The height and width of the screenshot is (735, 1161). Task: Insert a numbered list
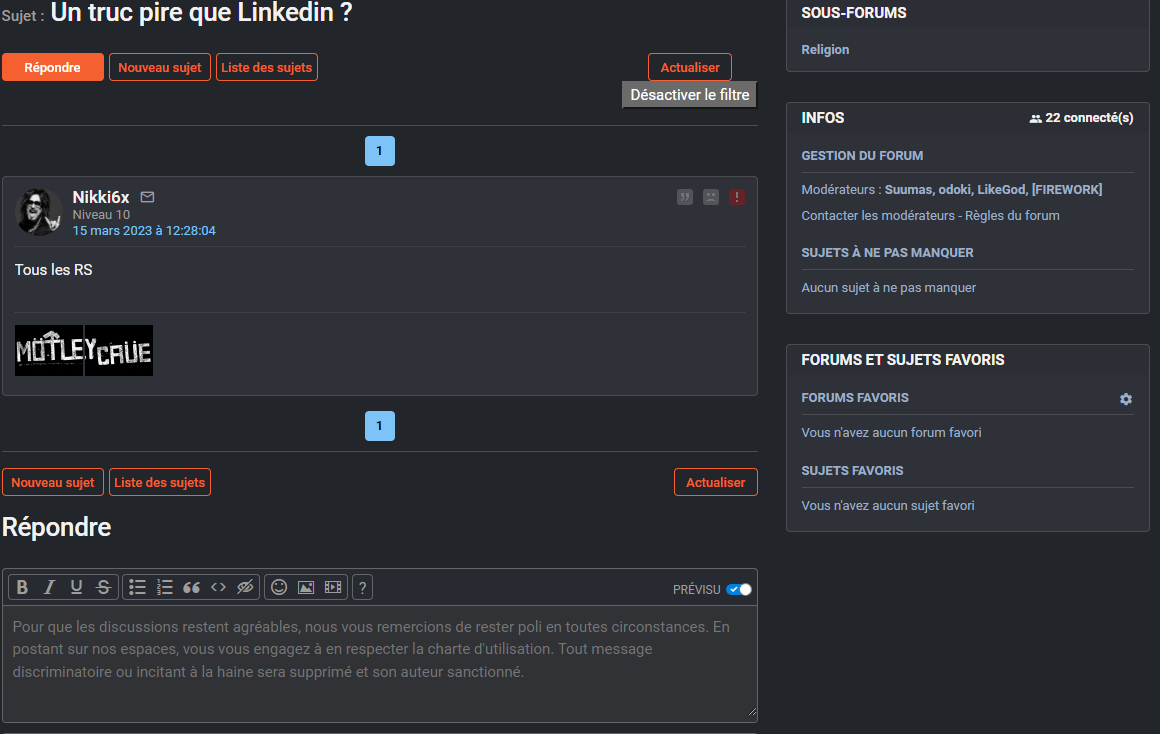(164, 588)
